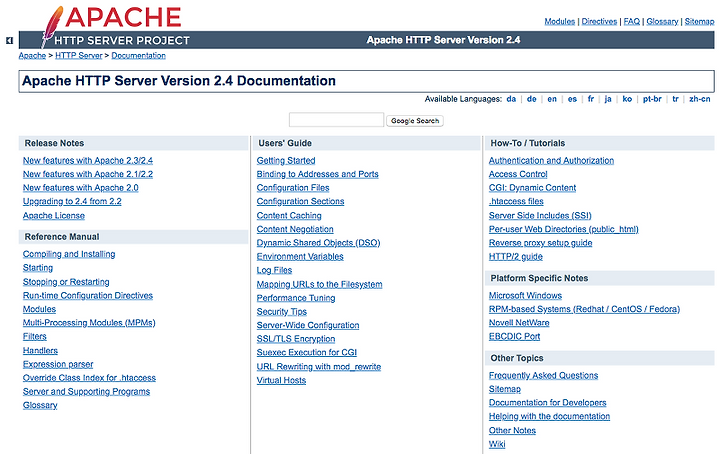Open the FAQ top navigation link
720x454 pixels.
632,21
